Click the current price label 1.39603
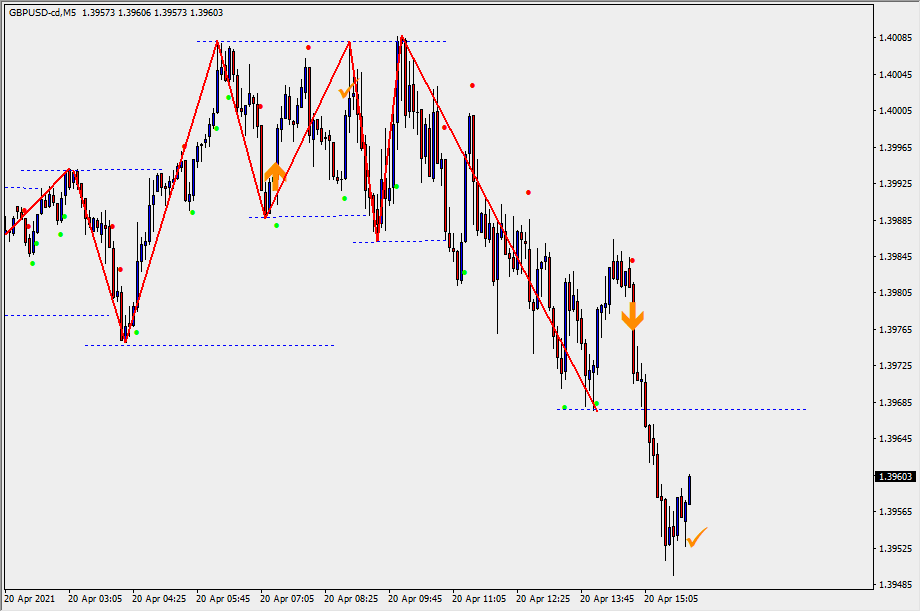The image size is (921, 612). (x=895, y=477)
